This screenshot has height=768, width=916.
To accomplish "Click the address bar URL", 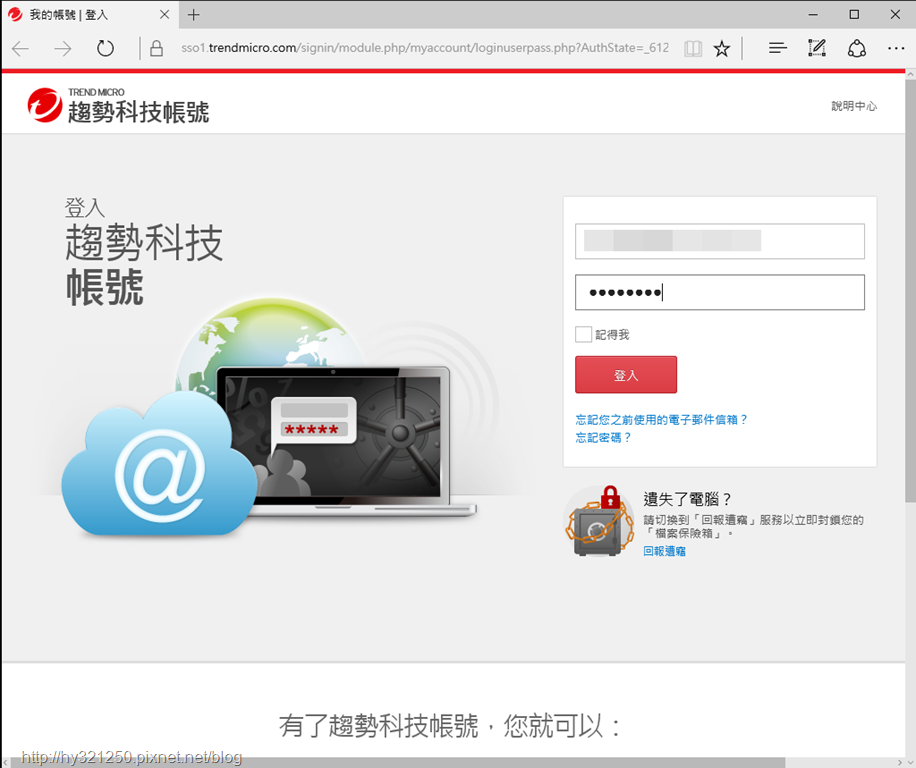I will coord(425,48).
